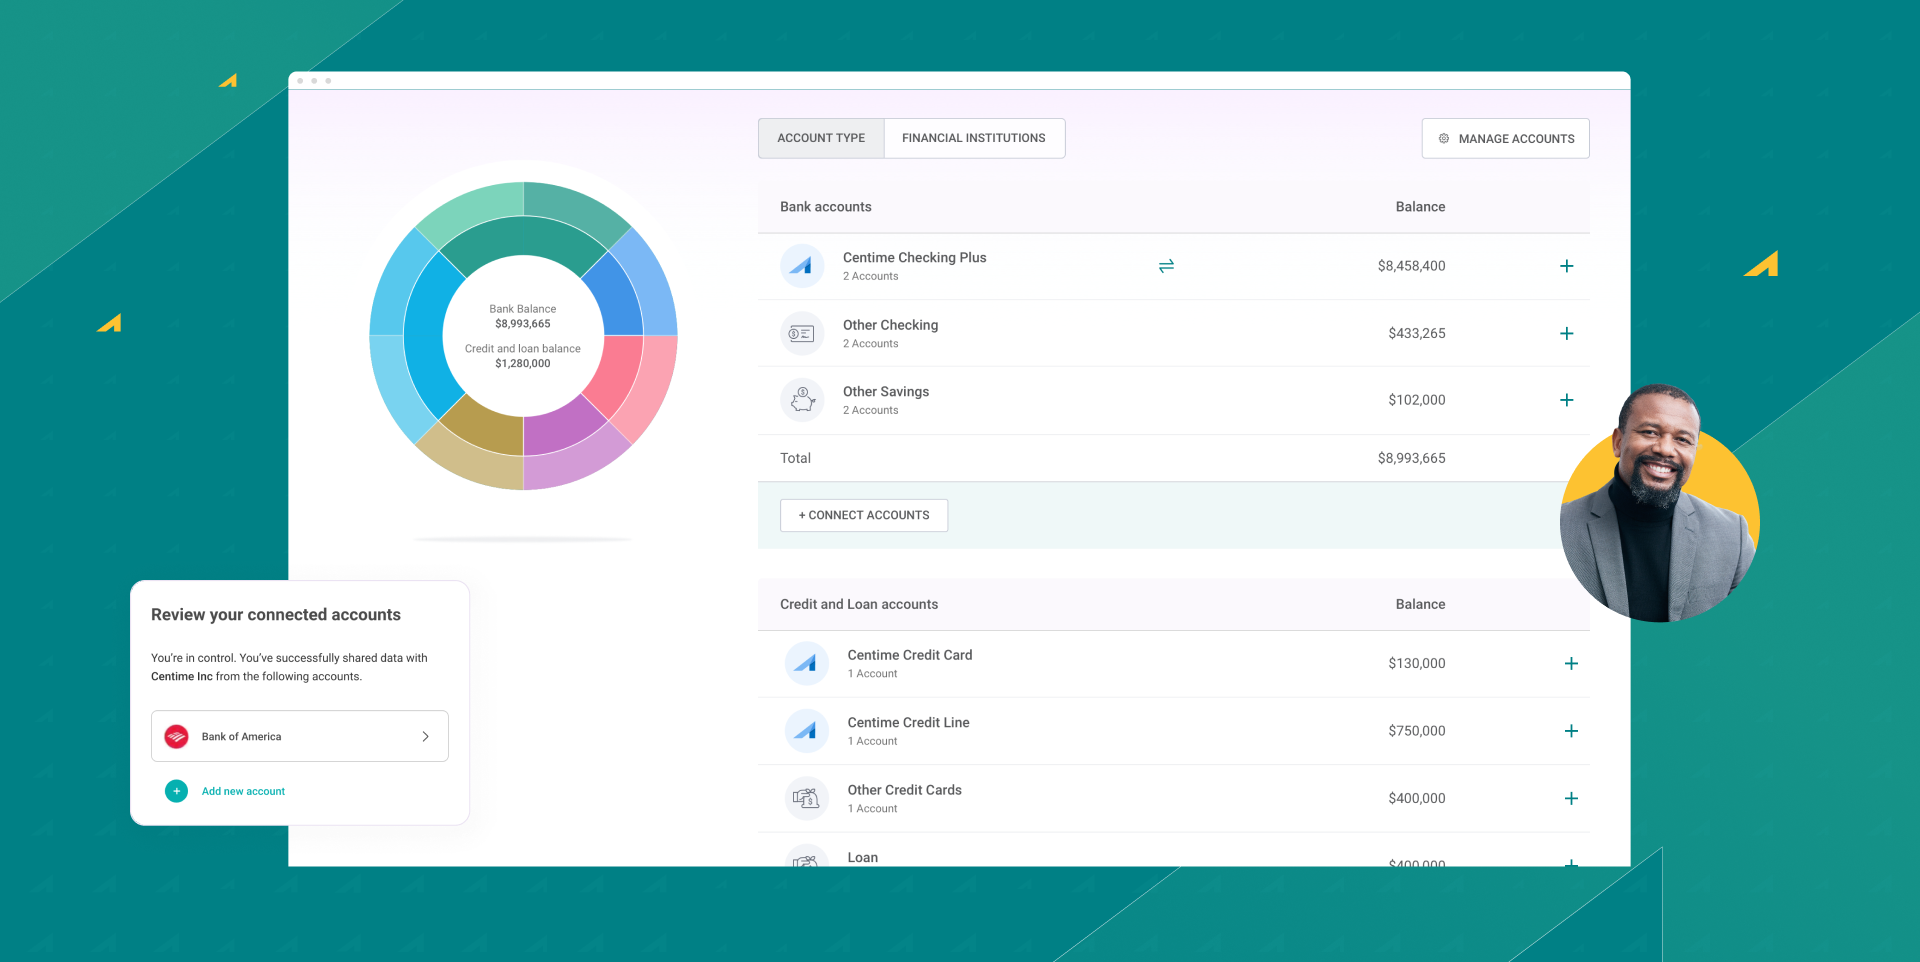This screenshot has width=1920, height=962.
Task: Follow the Add new account link
Action: click(x=243, y=791)
